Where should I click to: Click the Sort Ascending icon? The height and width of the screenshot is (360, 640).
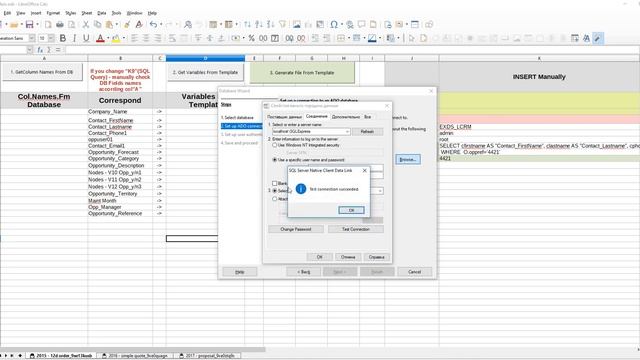pyautogui.click(x=259, y=25)
